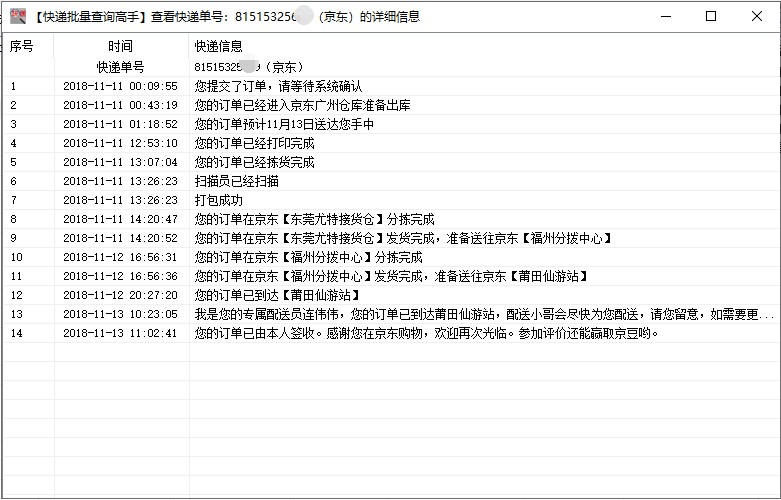
Task: Click sequence number 14 in the 序号 column
Action: [16, 333]
